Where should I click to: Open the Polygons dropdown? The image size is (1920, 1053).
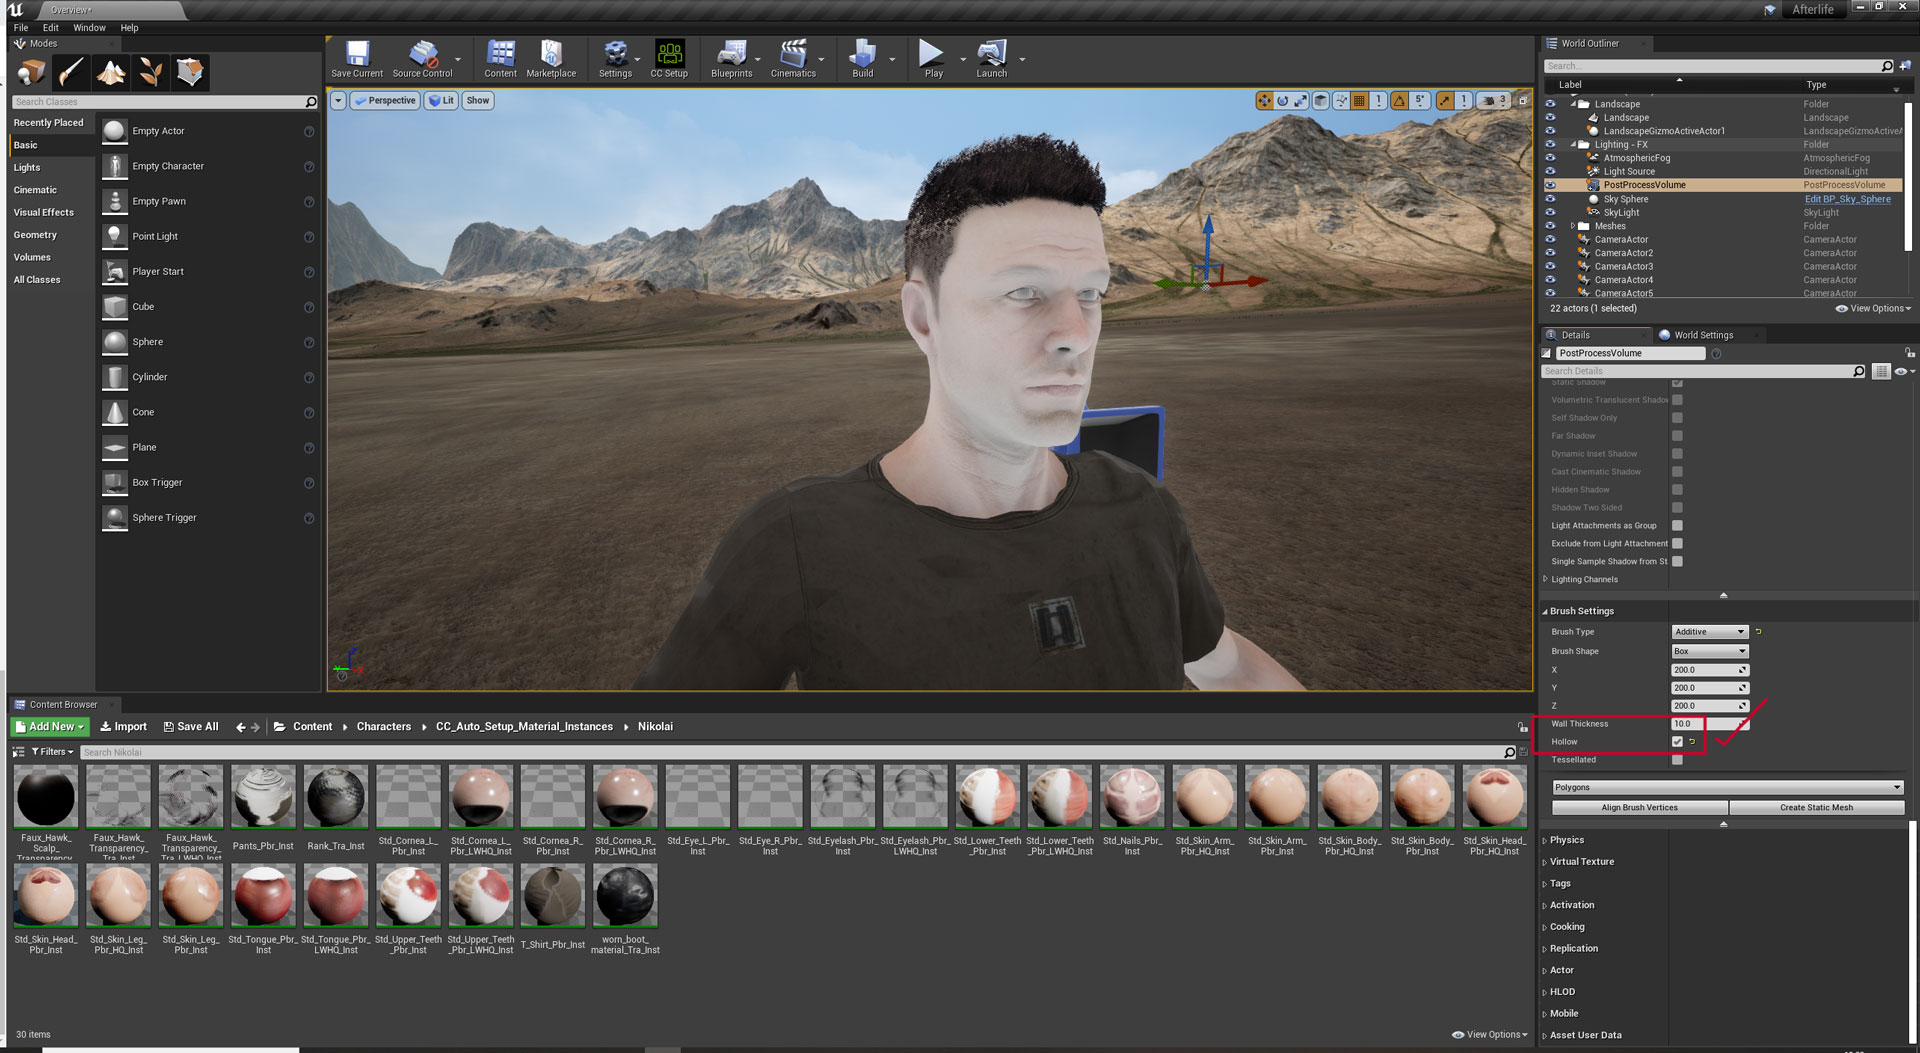tap(1727, 787)
